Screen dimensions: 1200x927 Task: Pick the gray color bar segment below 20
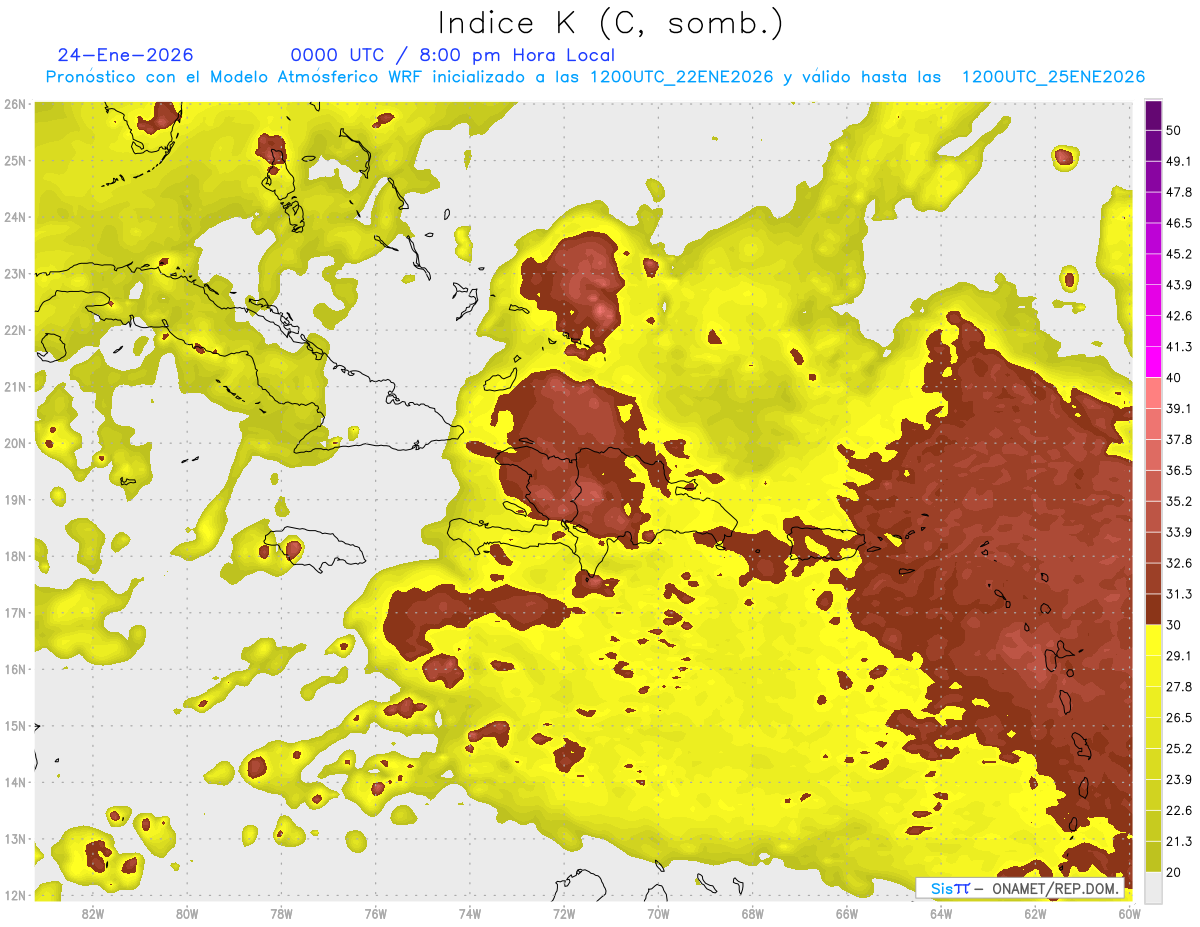1153,886
